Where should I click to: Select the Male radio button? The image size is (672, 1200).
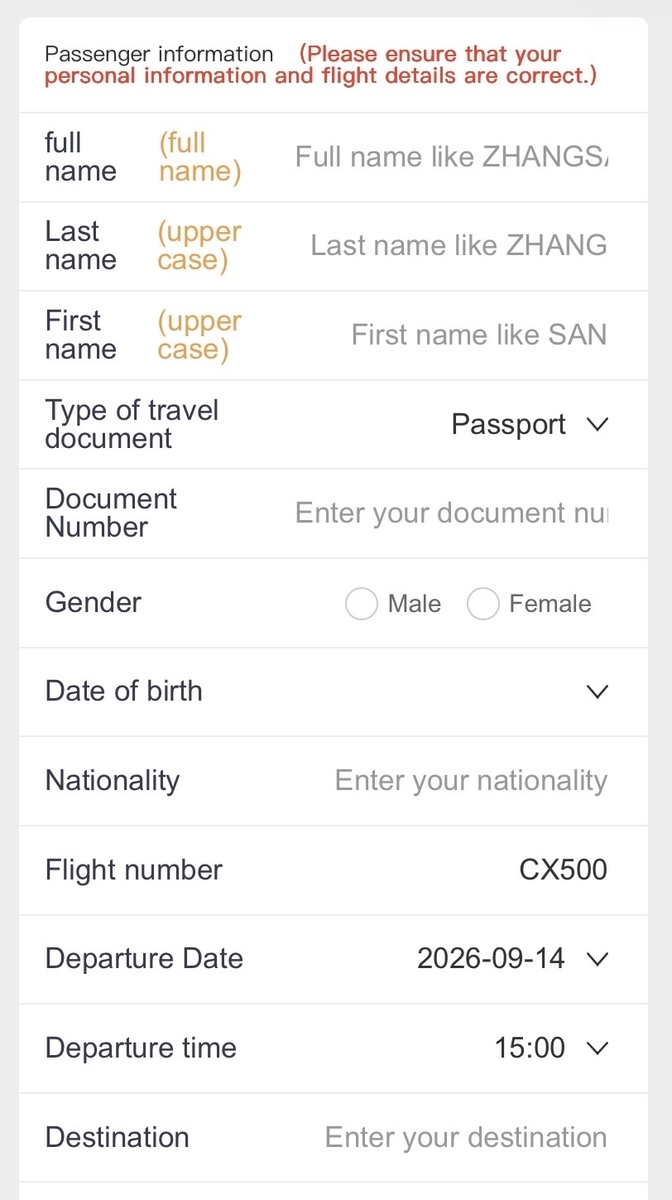point(361,603)
